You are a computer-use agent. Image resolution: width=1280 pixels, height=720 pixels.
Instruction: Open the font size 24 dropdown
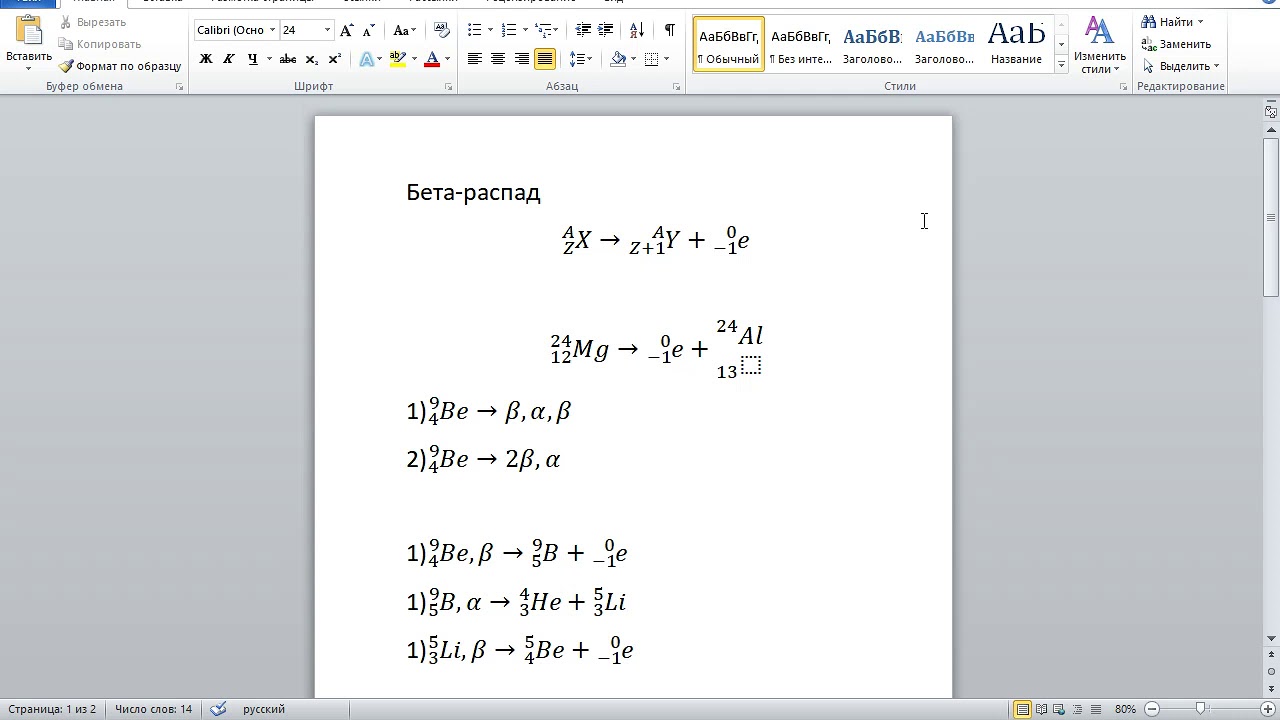(327, 30)
